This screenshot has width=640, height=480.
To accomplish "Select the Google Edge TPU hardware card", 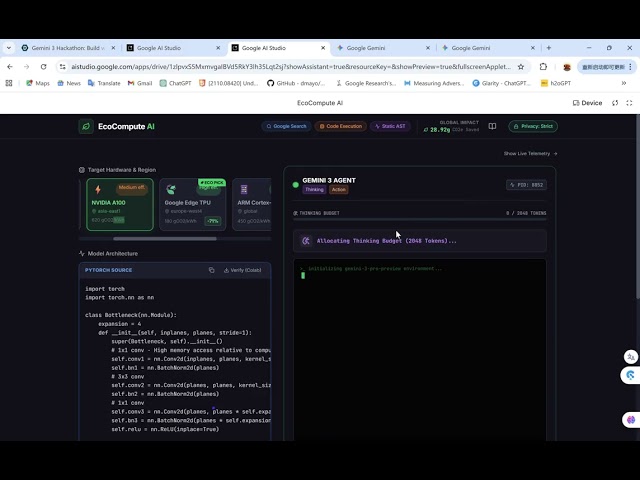I will [193, 204].
